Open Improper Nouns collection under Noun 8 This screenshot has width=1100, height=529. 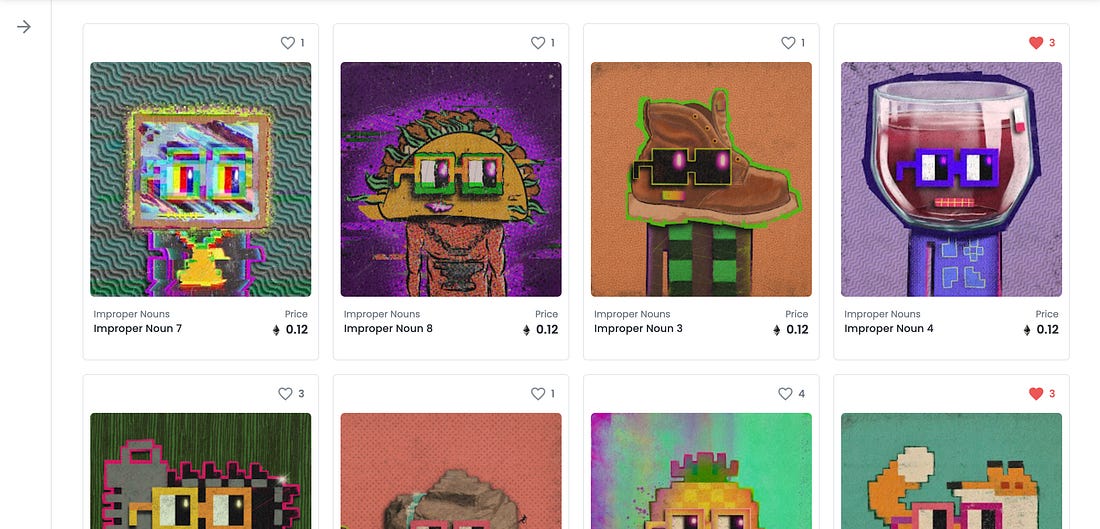pyautogui.click(x=382, y=314)
